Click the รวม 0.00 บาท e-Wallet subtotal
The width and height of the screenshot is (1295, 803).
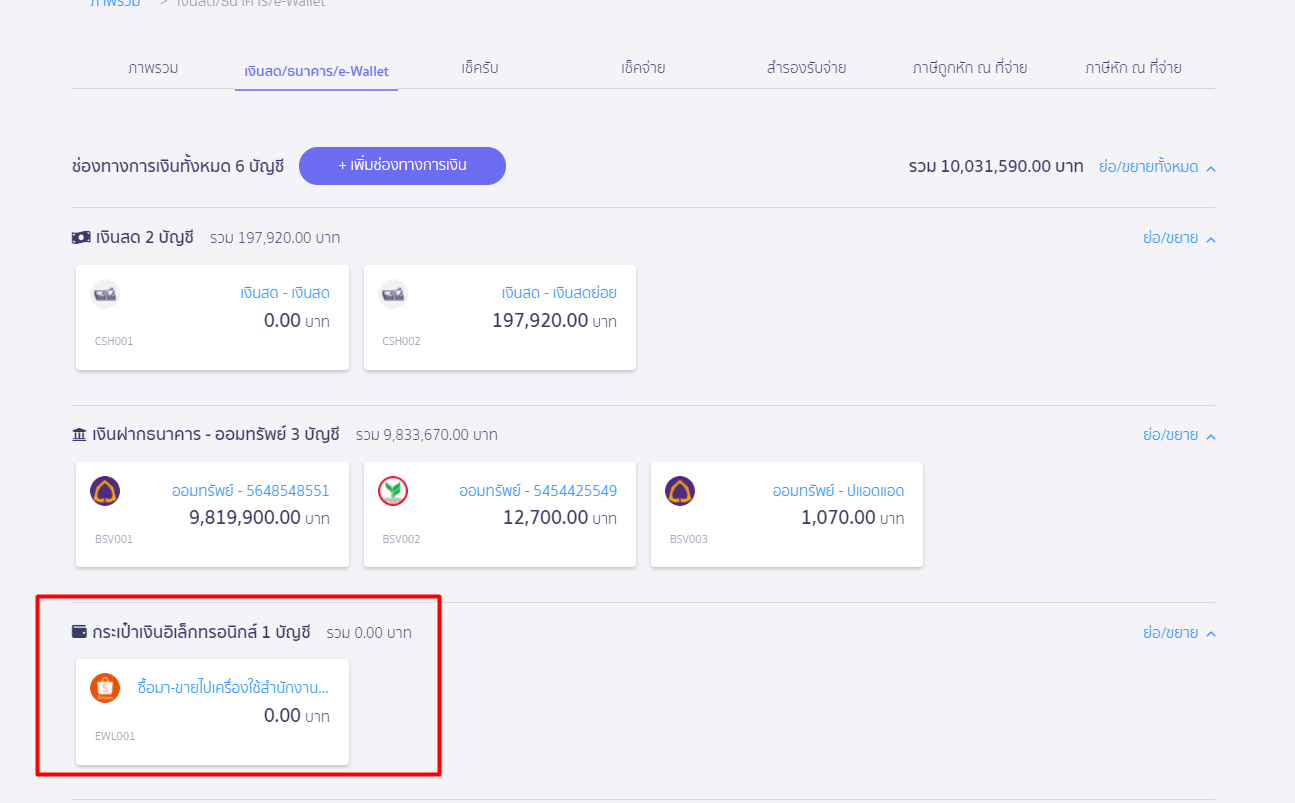pyautogui.click(x=369, y=633)
